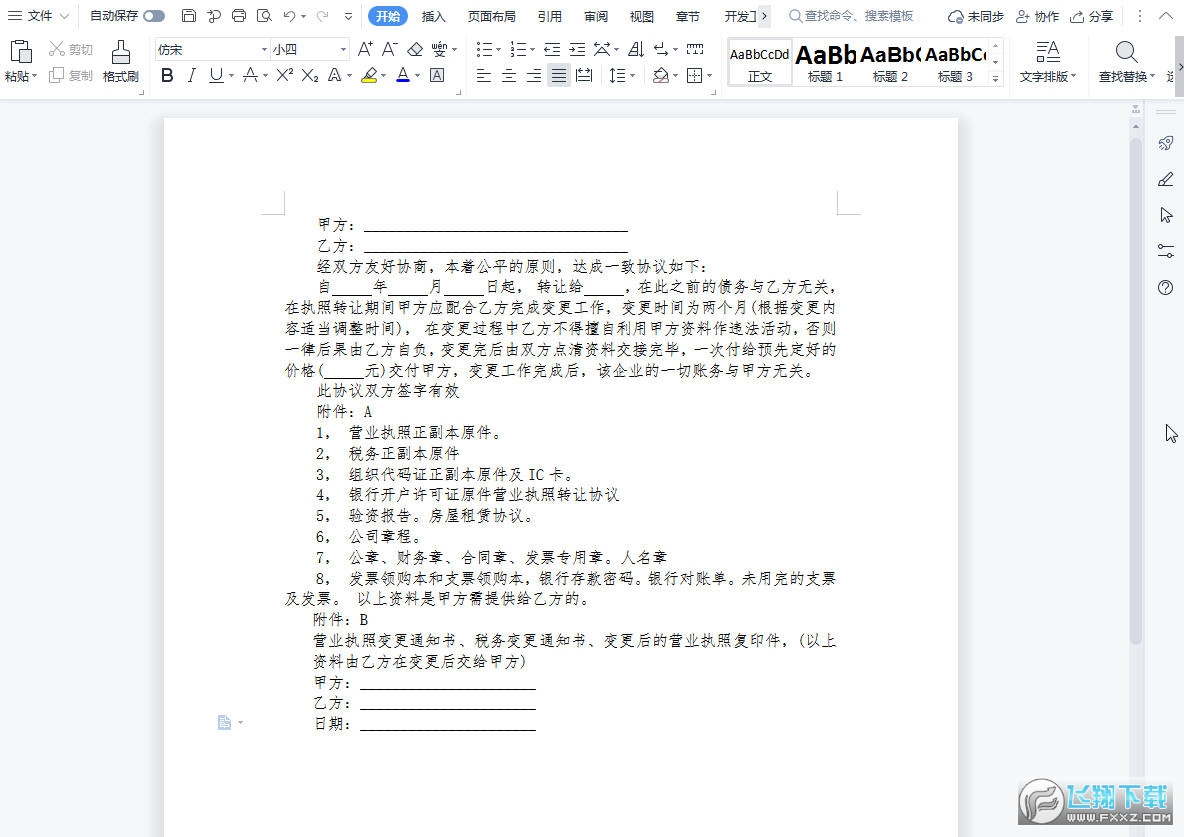The height and width of the screenshot is (837, 1184).
Task: Click the save document icon
Action: [x=190, y=16]
